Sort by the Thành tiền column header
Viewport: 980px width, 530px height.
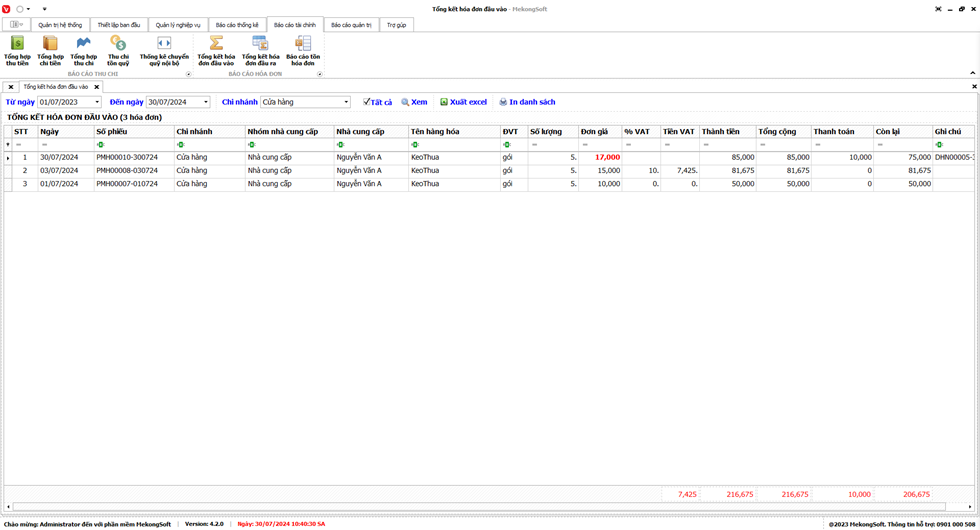coord(726,132)
